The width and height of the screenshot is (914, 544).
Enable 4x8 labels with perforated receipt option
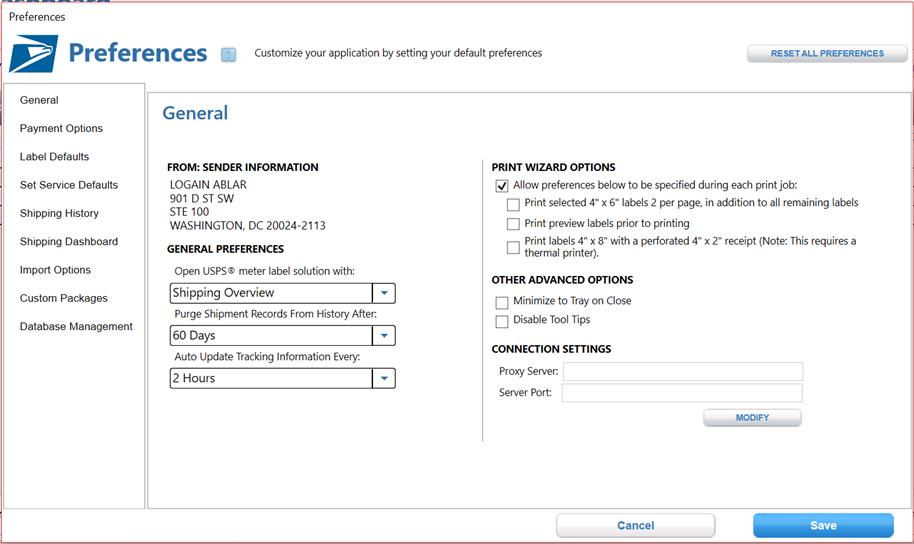click(x=513, y=248)
